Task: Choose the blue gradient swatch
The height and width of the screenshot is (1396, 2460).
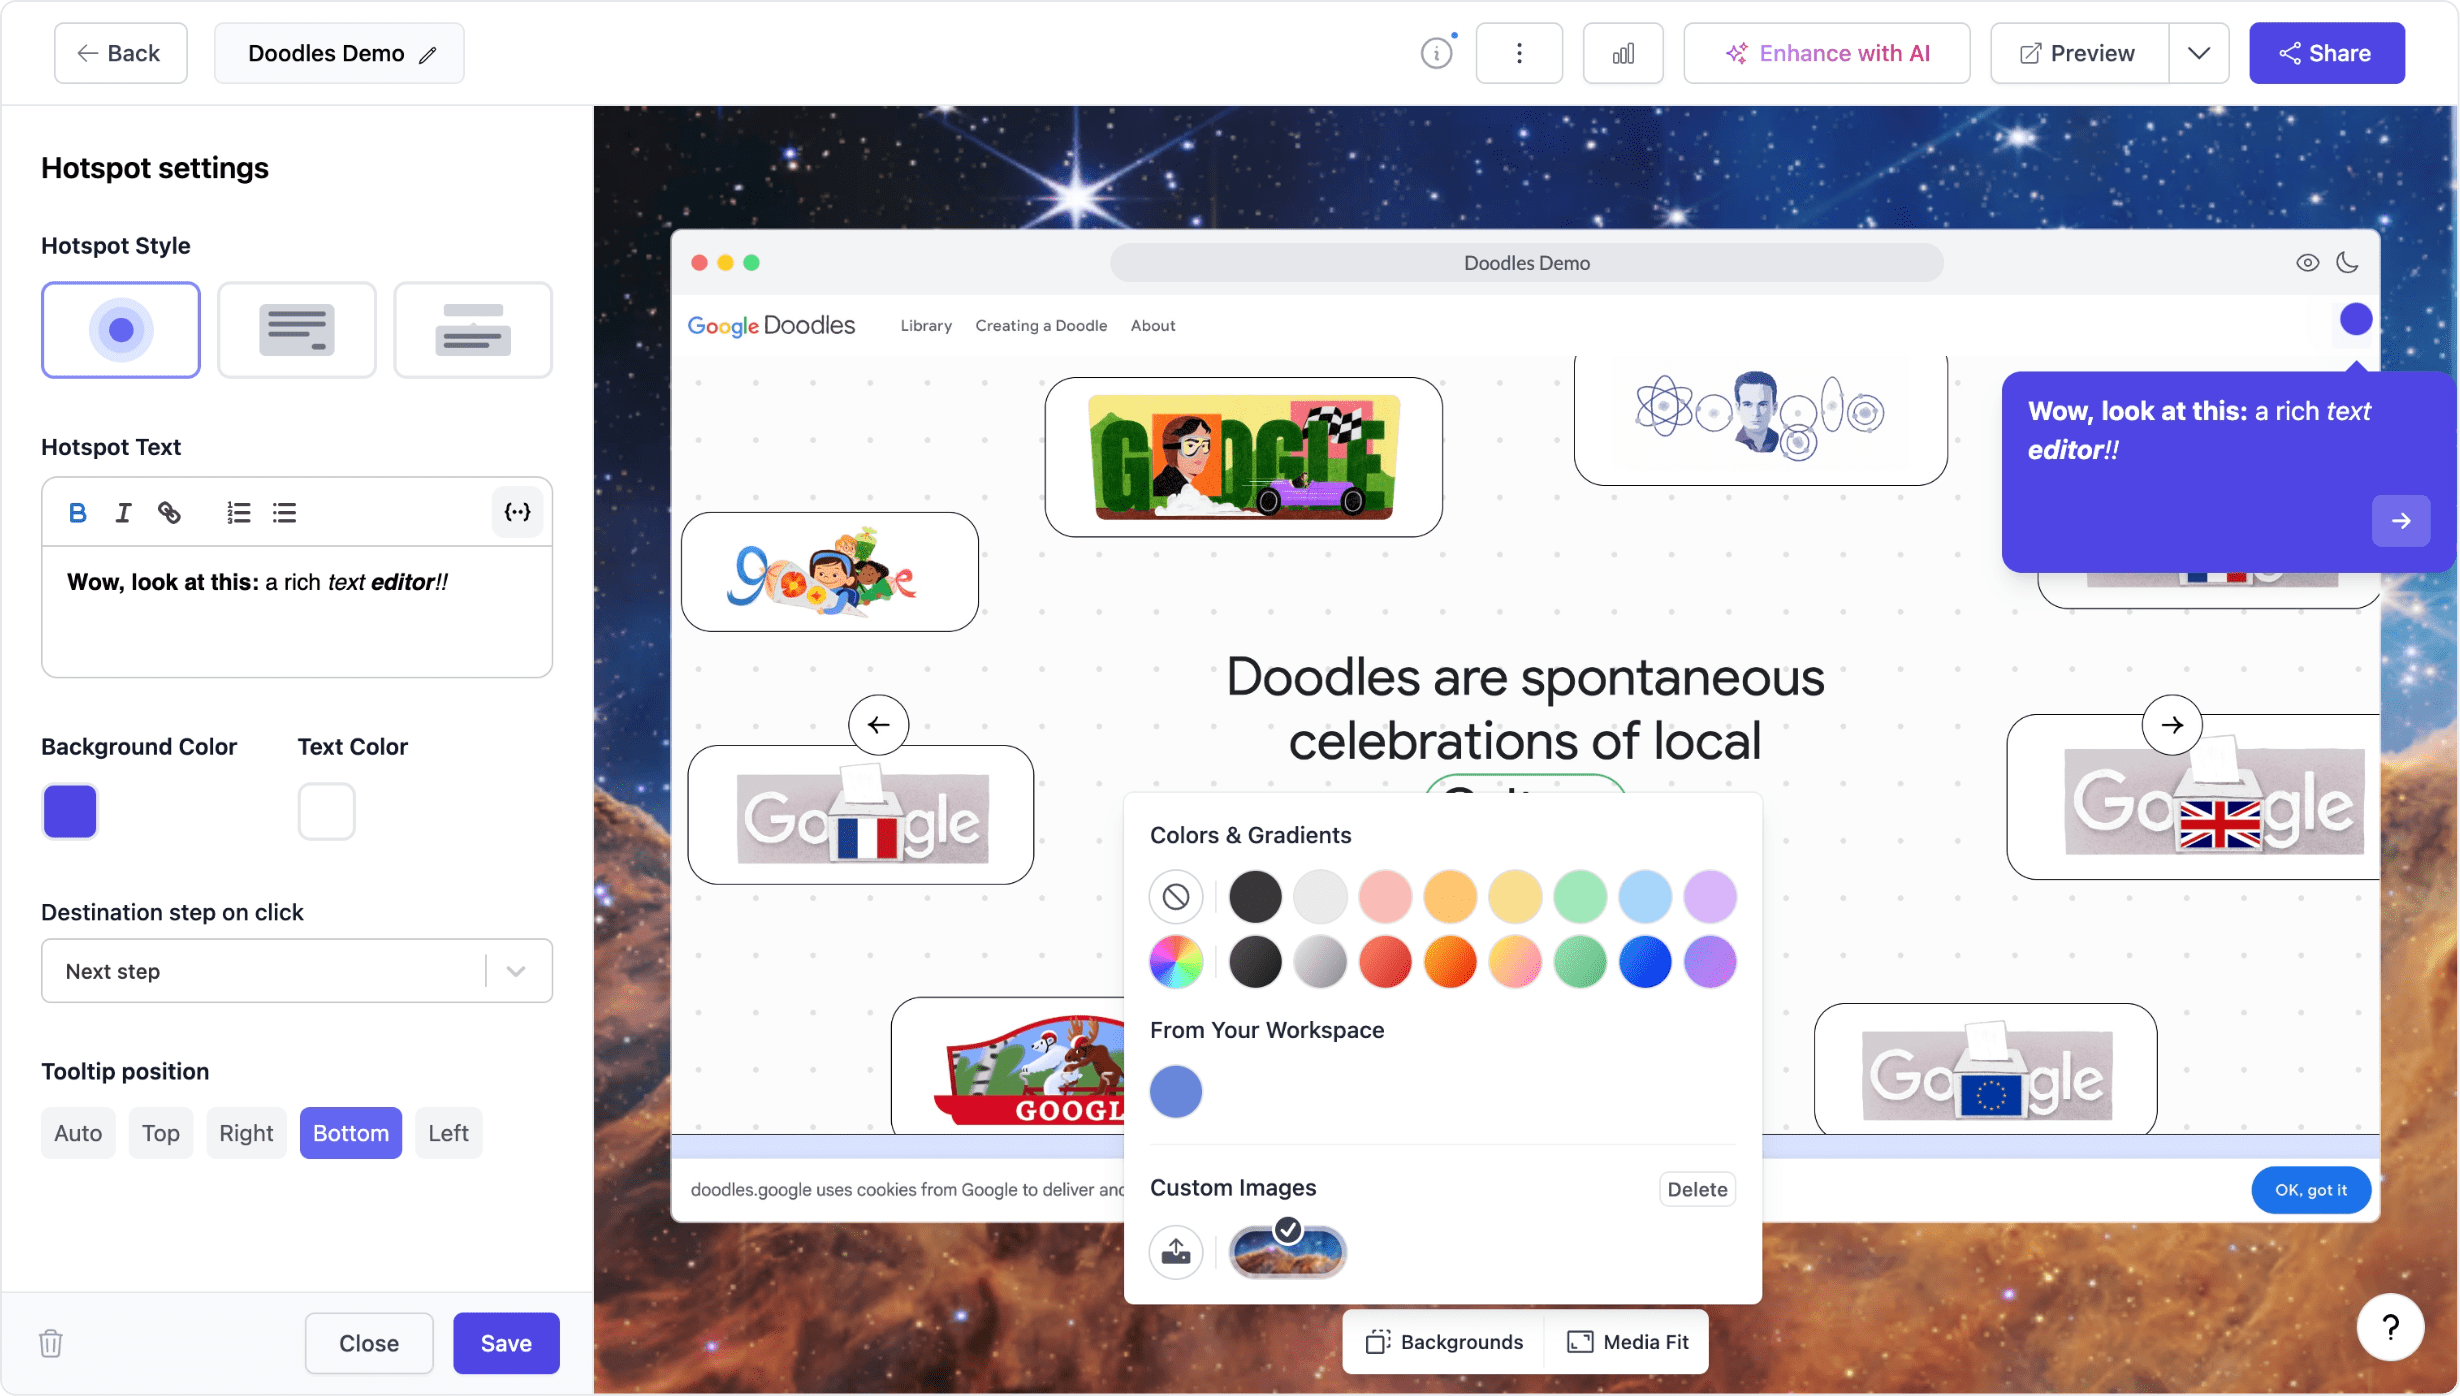Action: [1645, 962]
